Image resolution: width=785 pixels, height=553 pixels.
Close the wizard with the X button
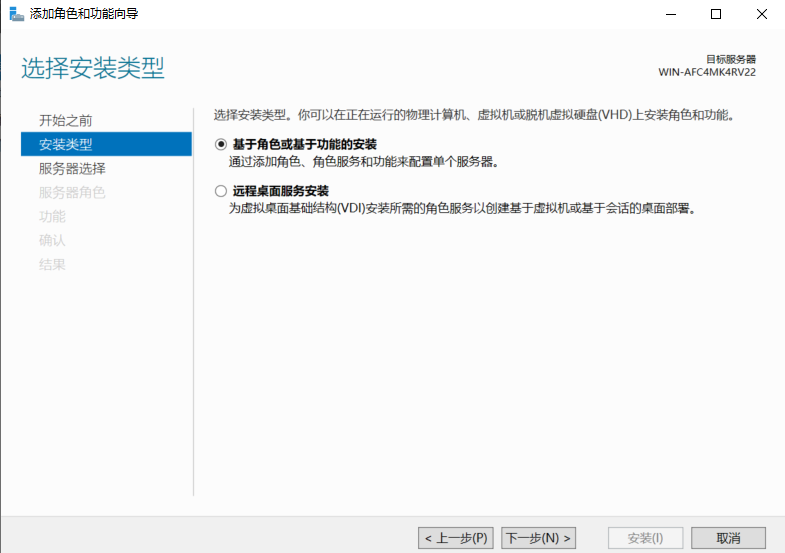click(x=761, y=14)
